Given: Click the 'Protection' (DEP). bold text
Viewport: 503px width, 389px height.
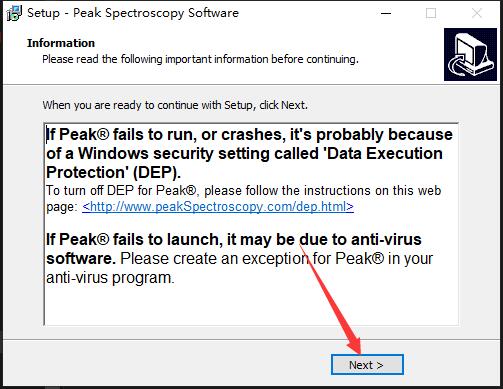Looking at the screenshot, I should tap(113, 173).
